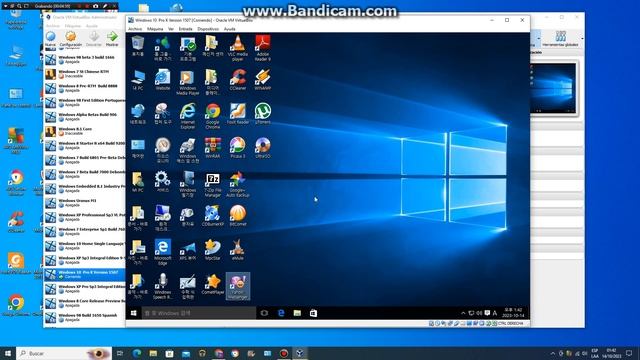The image size is (640, 360).
Task: Select Windows Alpha Betas Build 506 VM
Action: click(84, 117)
